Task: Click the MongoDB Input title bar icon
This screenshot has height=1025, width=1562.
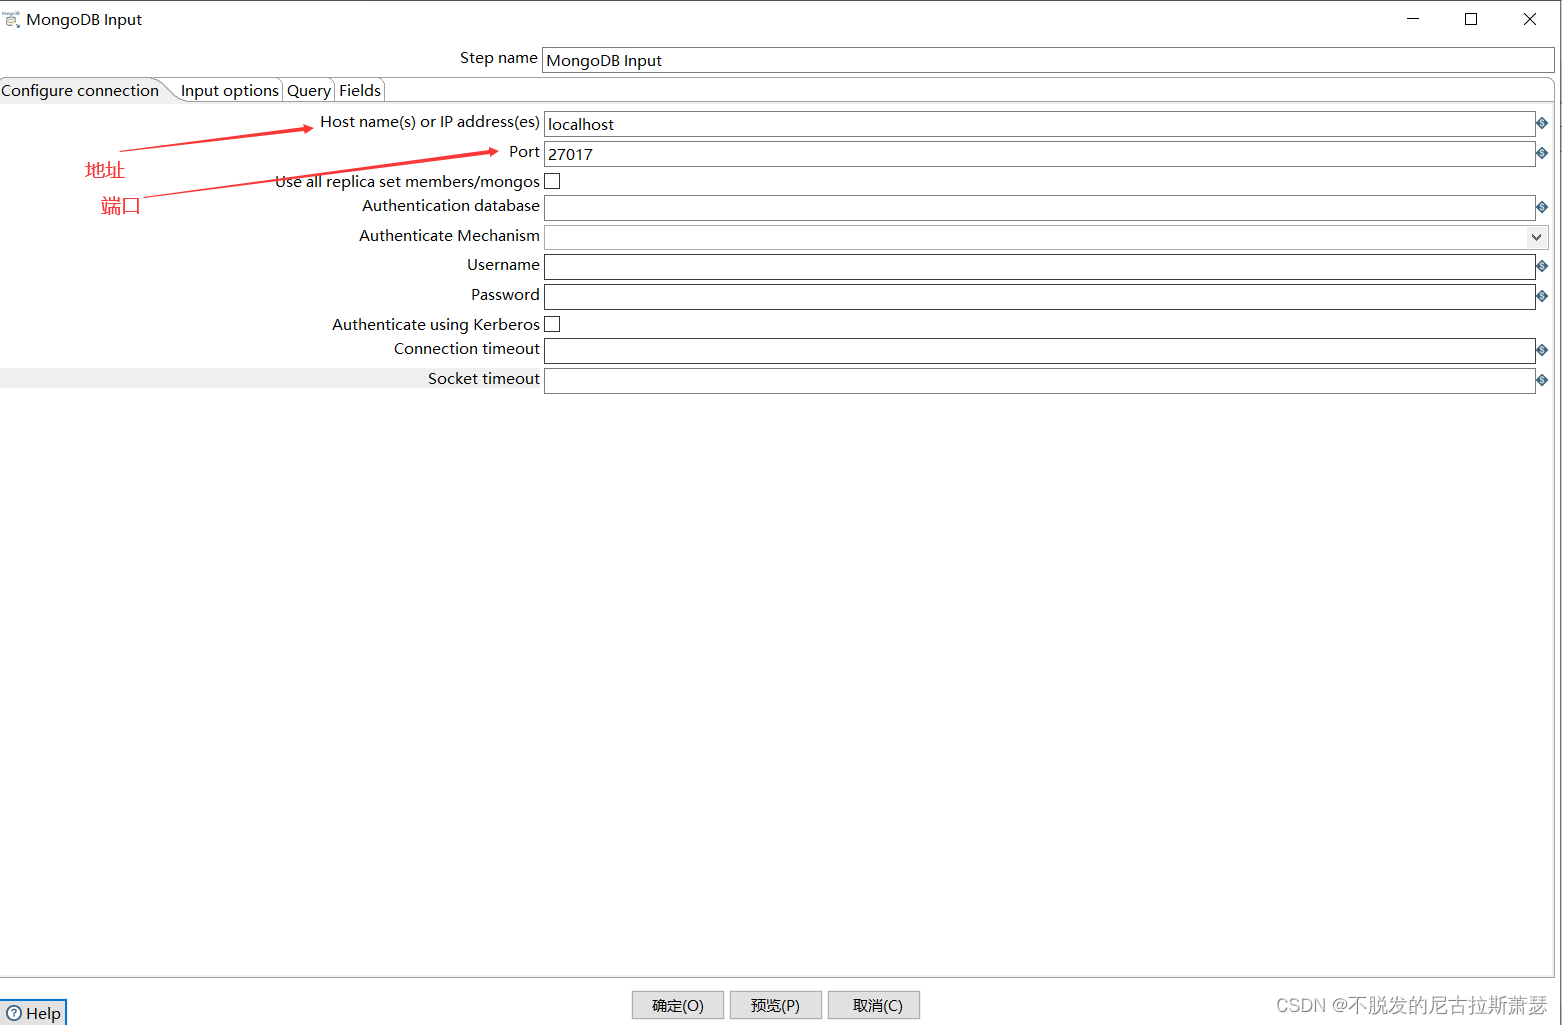Action: point(12,19)
